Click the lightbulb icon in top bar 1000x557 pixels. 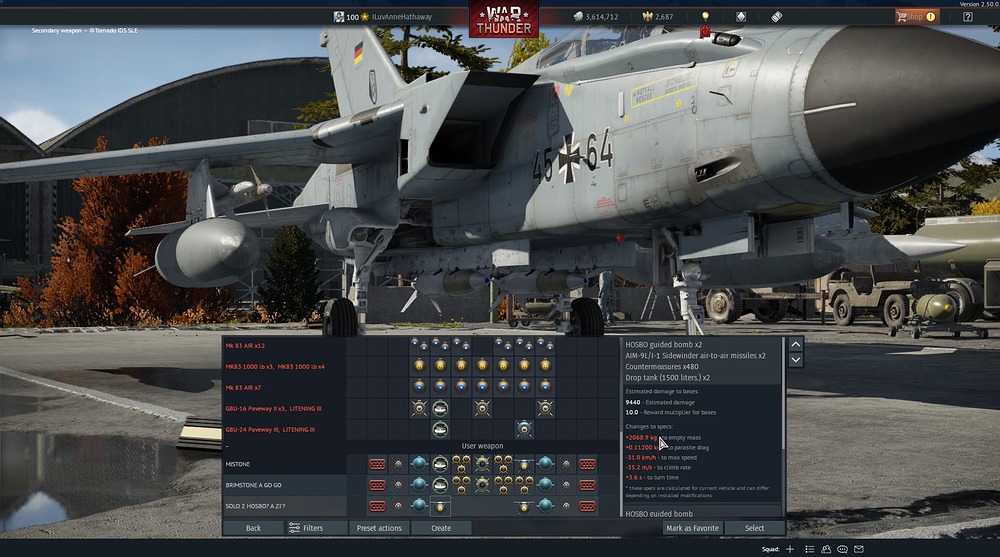[x=705, y=17]
